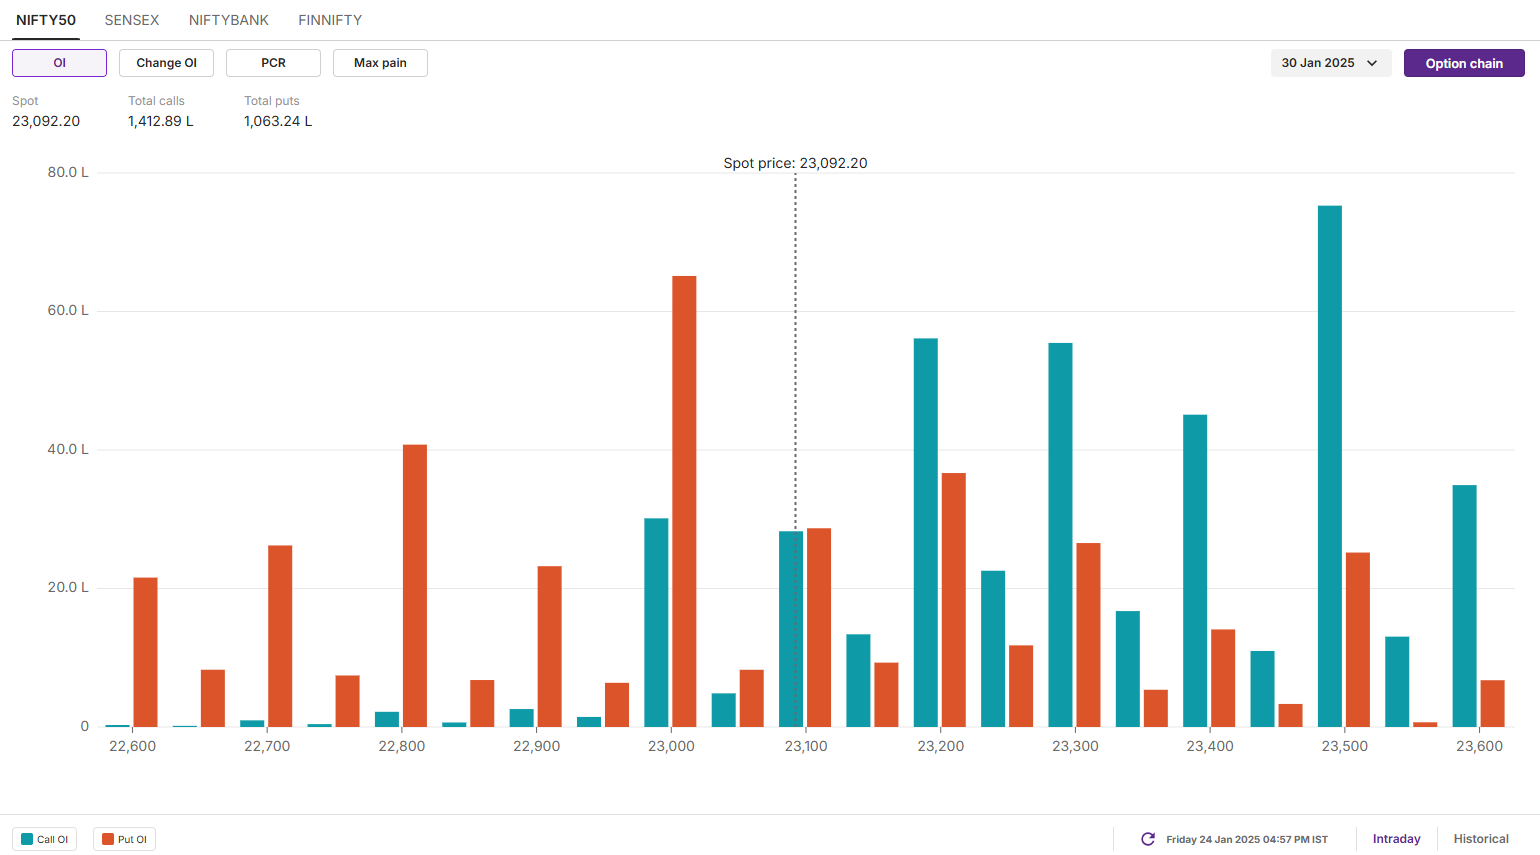
Task: Switch to the FINNIFTY tab
Action: coord(330,20)
